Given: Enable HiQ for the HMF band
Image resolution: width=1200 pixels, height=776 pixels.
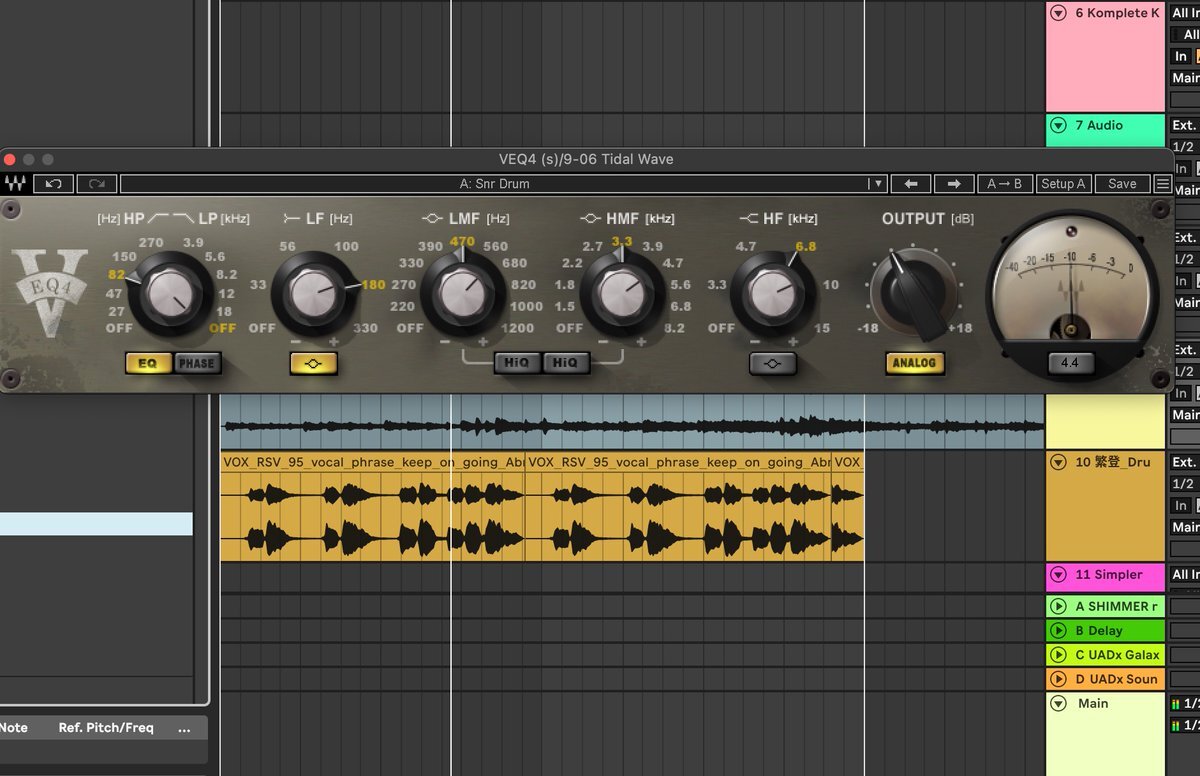Looking at the screenshot, I should 565,363.
